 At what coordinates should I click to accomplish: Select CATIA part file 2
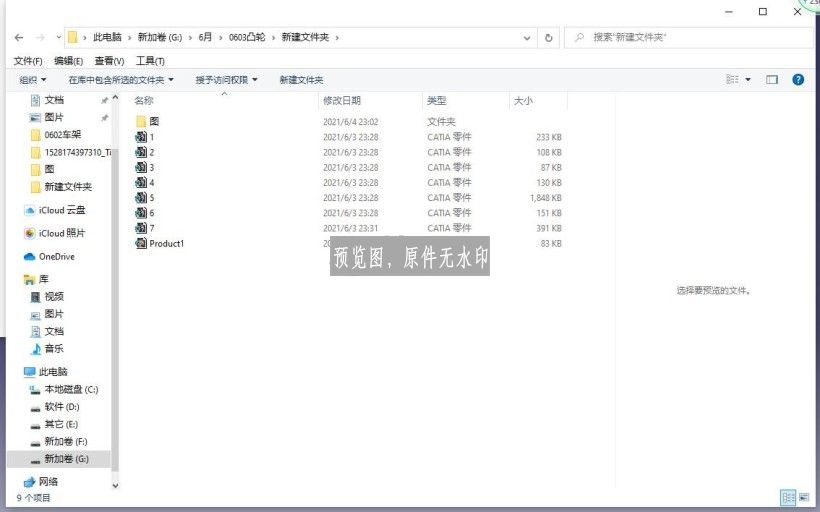144,153
